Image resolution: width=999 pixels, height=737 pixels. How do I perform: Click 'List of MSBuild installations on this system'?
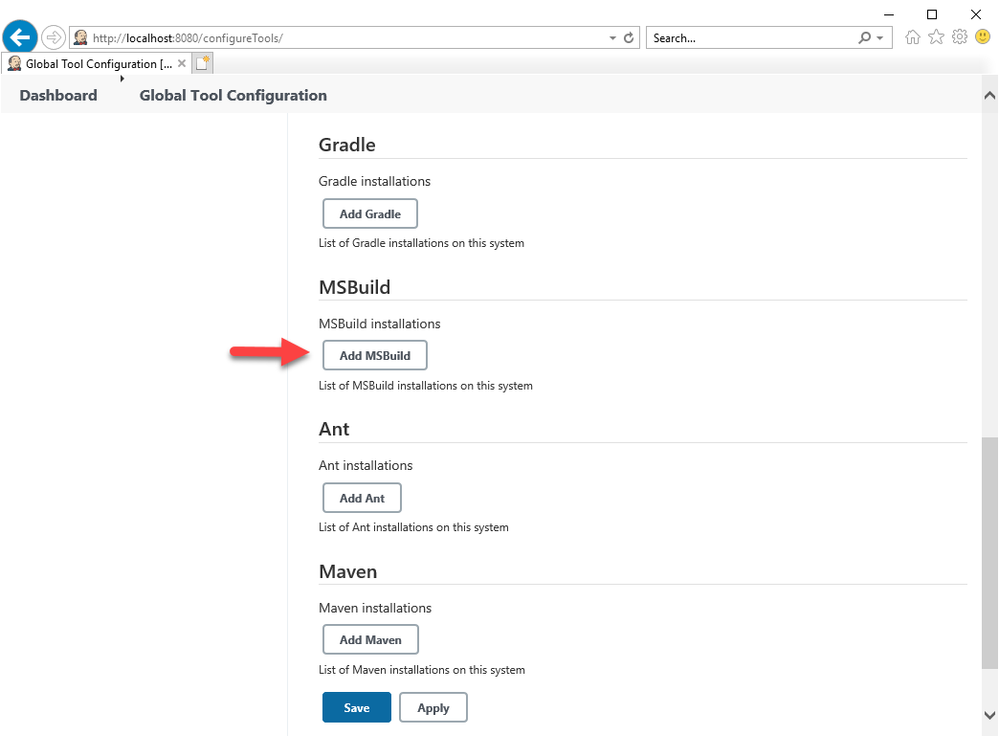coord(426,386)
